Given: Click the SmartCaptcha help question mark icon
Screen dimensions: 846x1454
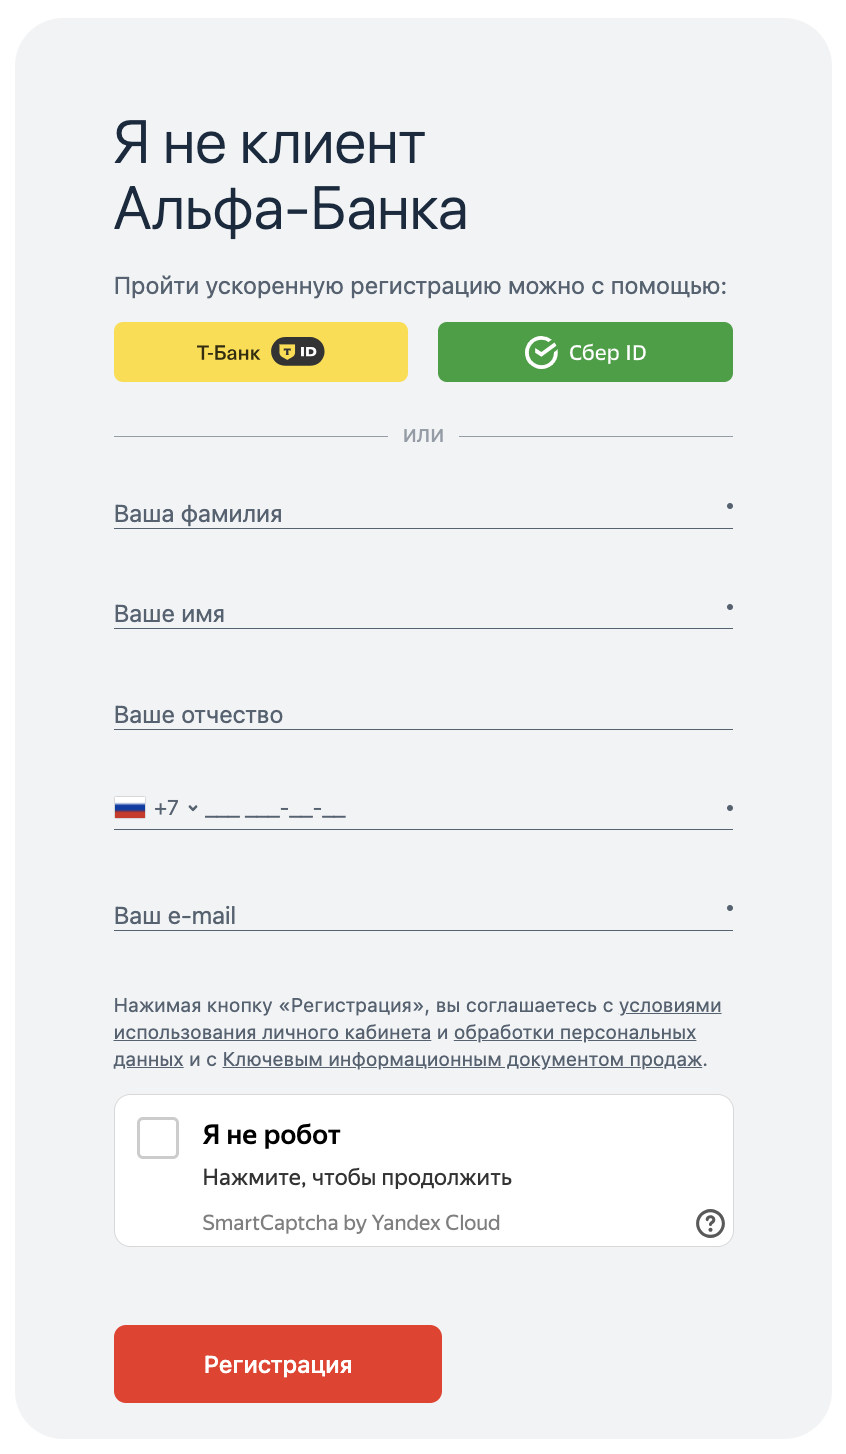Looking at the screenshot, I should pyautogui.click(x=710, y=1222).
